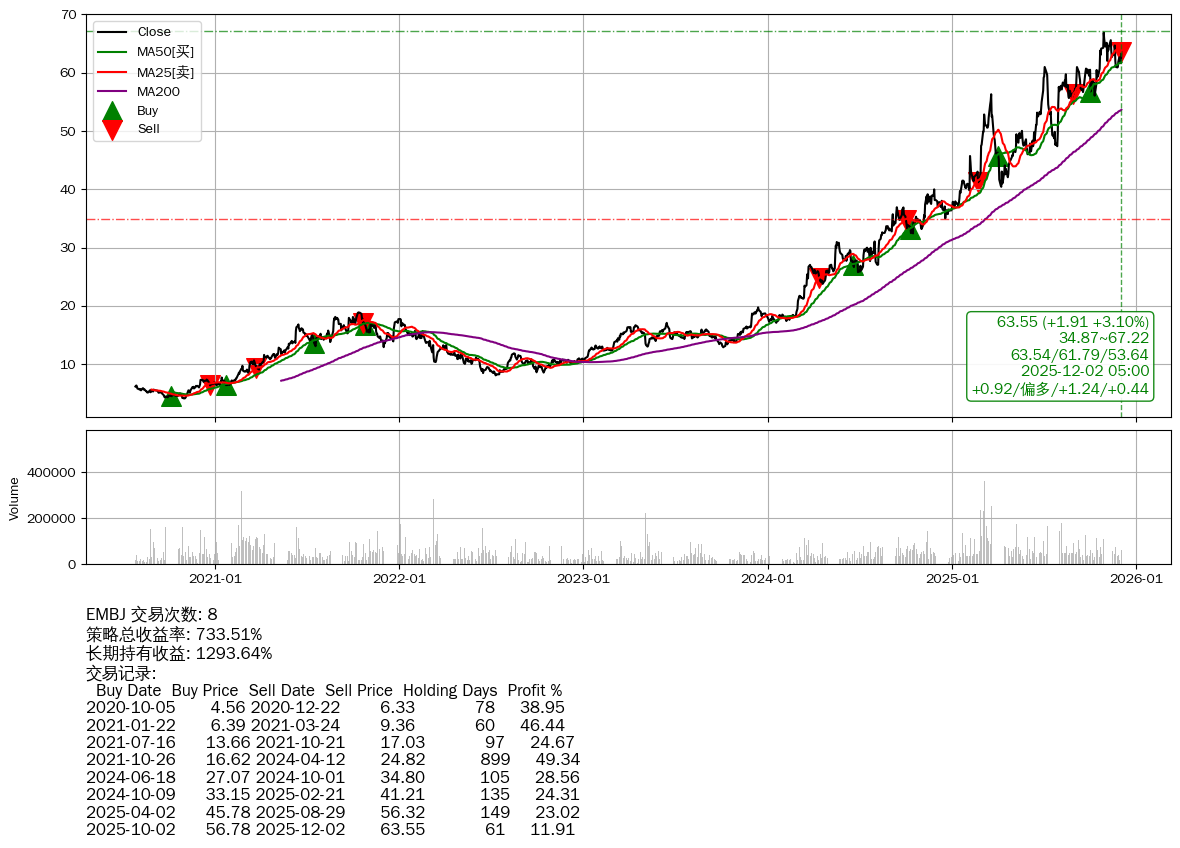The image size is (1180, 848).
Task: Click the Profit % column header
Action: [x=534, y=691]
